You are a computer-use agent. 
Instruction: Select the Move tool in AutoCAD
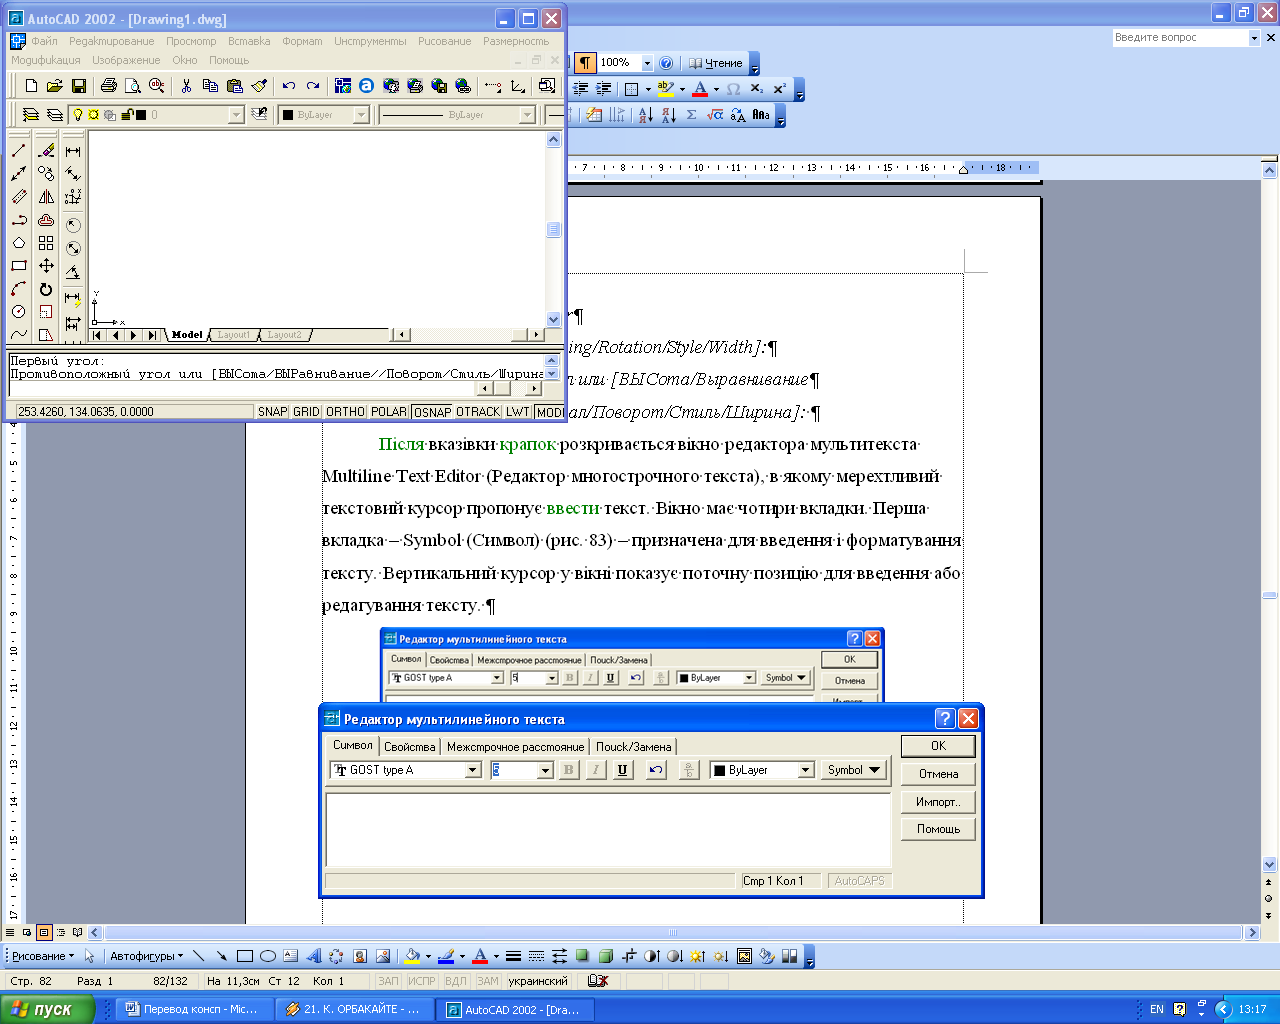pos(46,266)
